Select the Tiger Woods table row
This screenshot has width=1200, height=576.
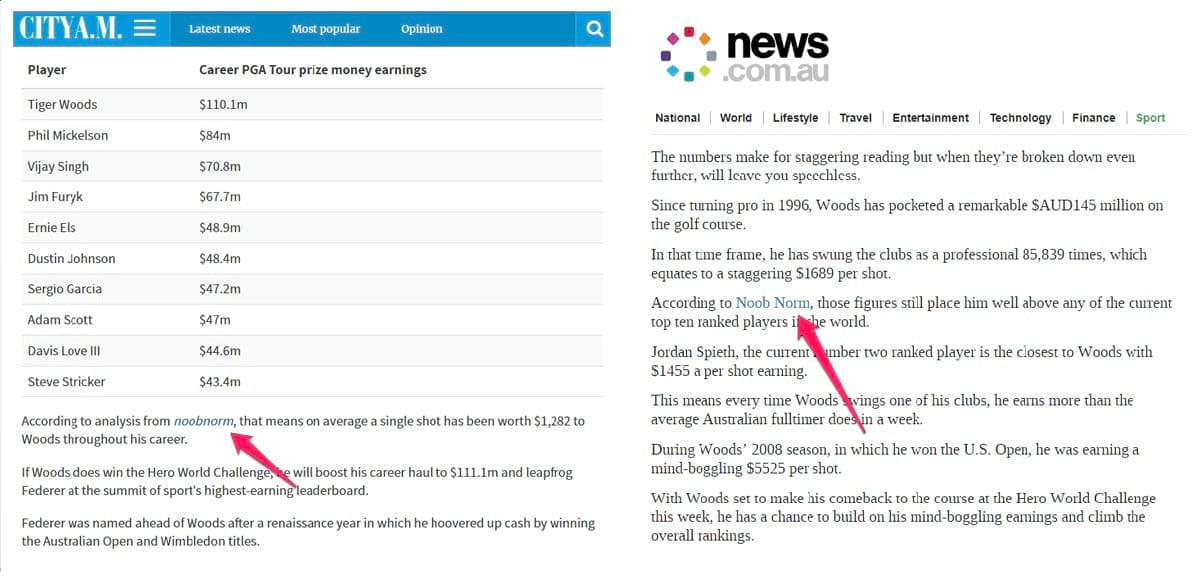click(x=300, y=104)
